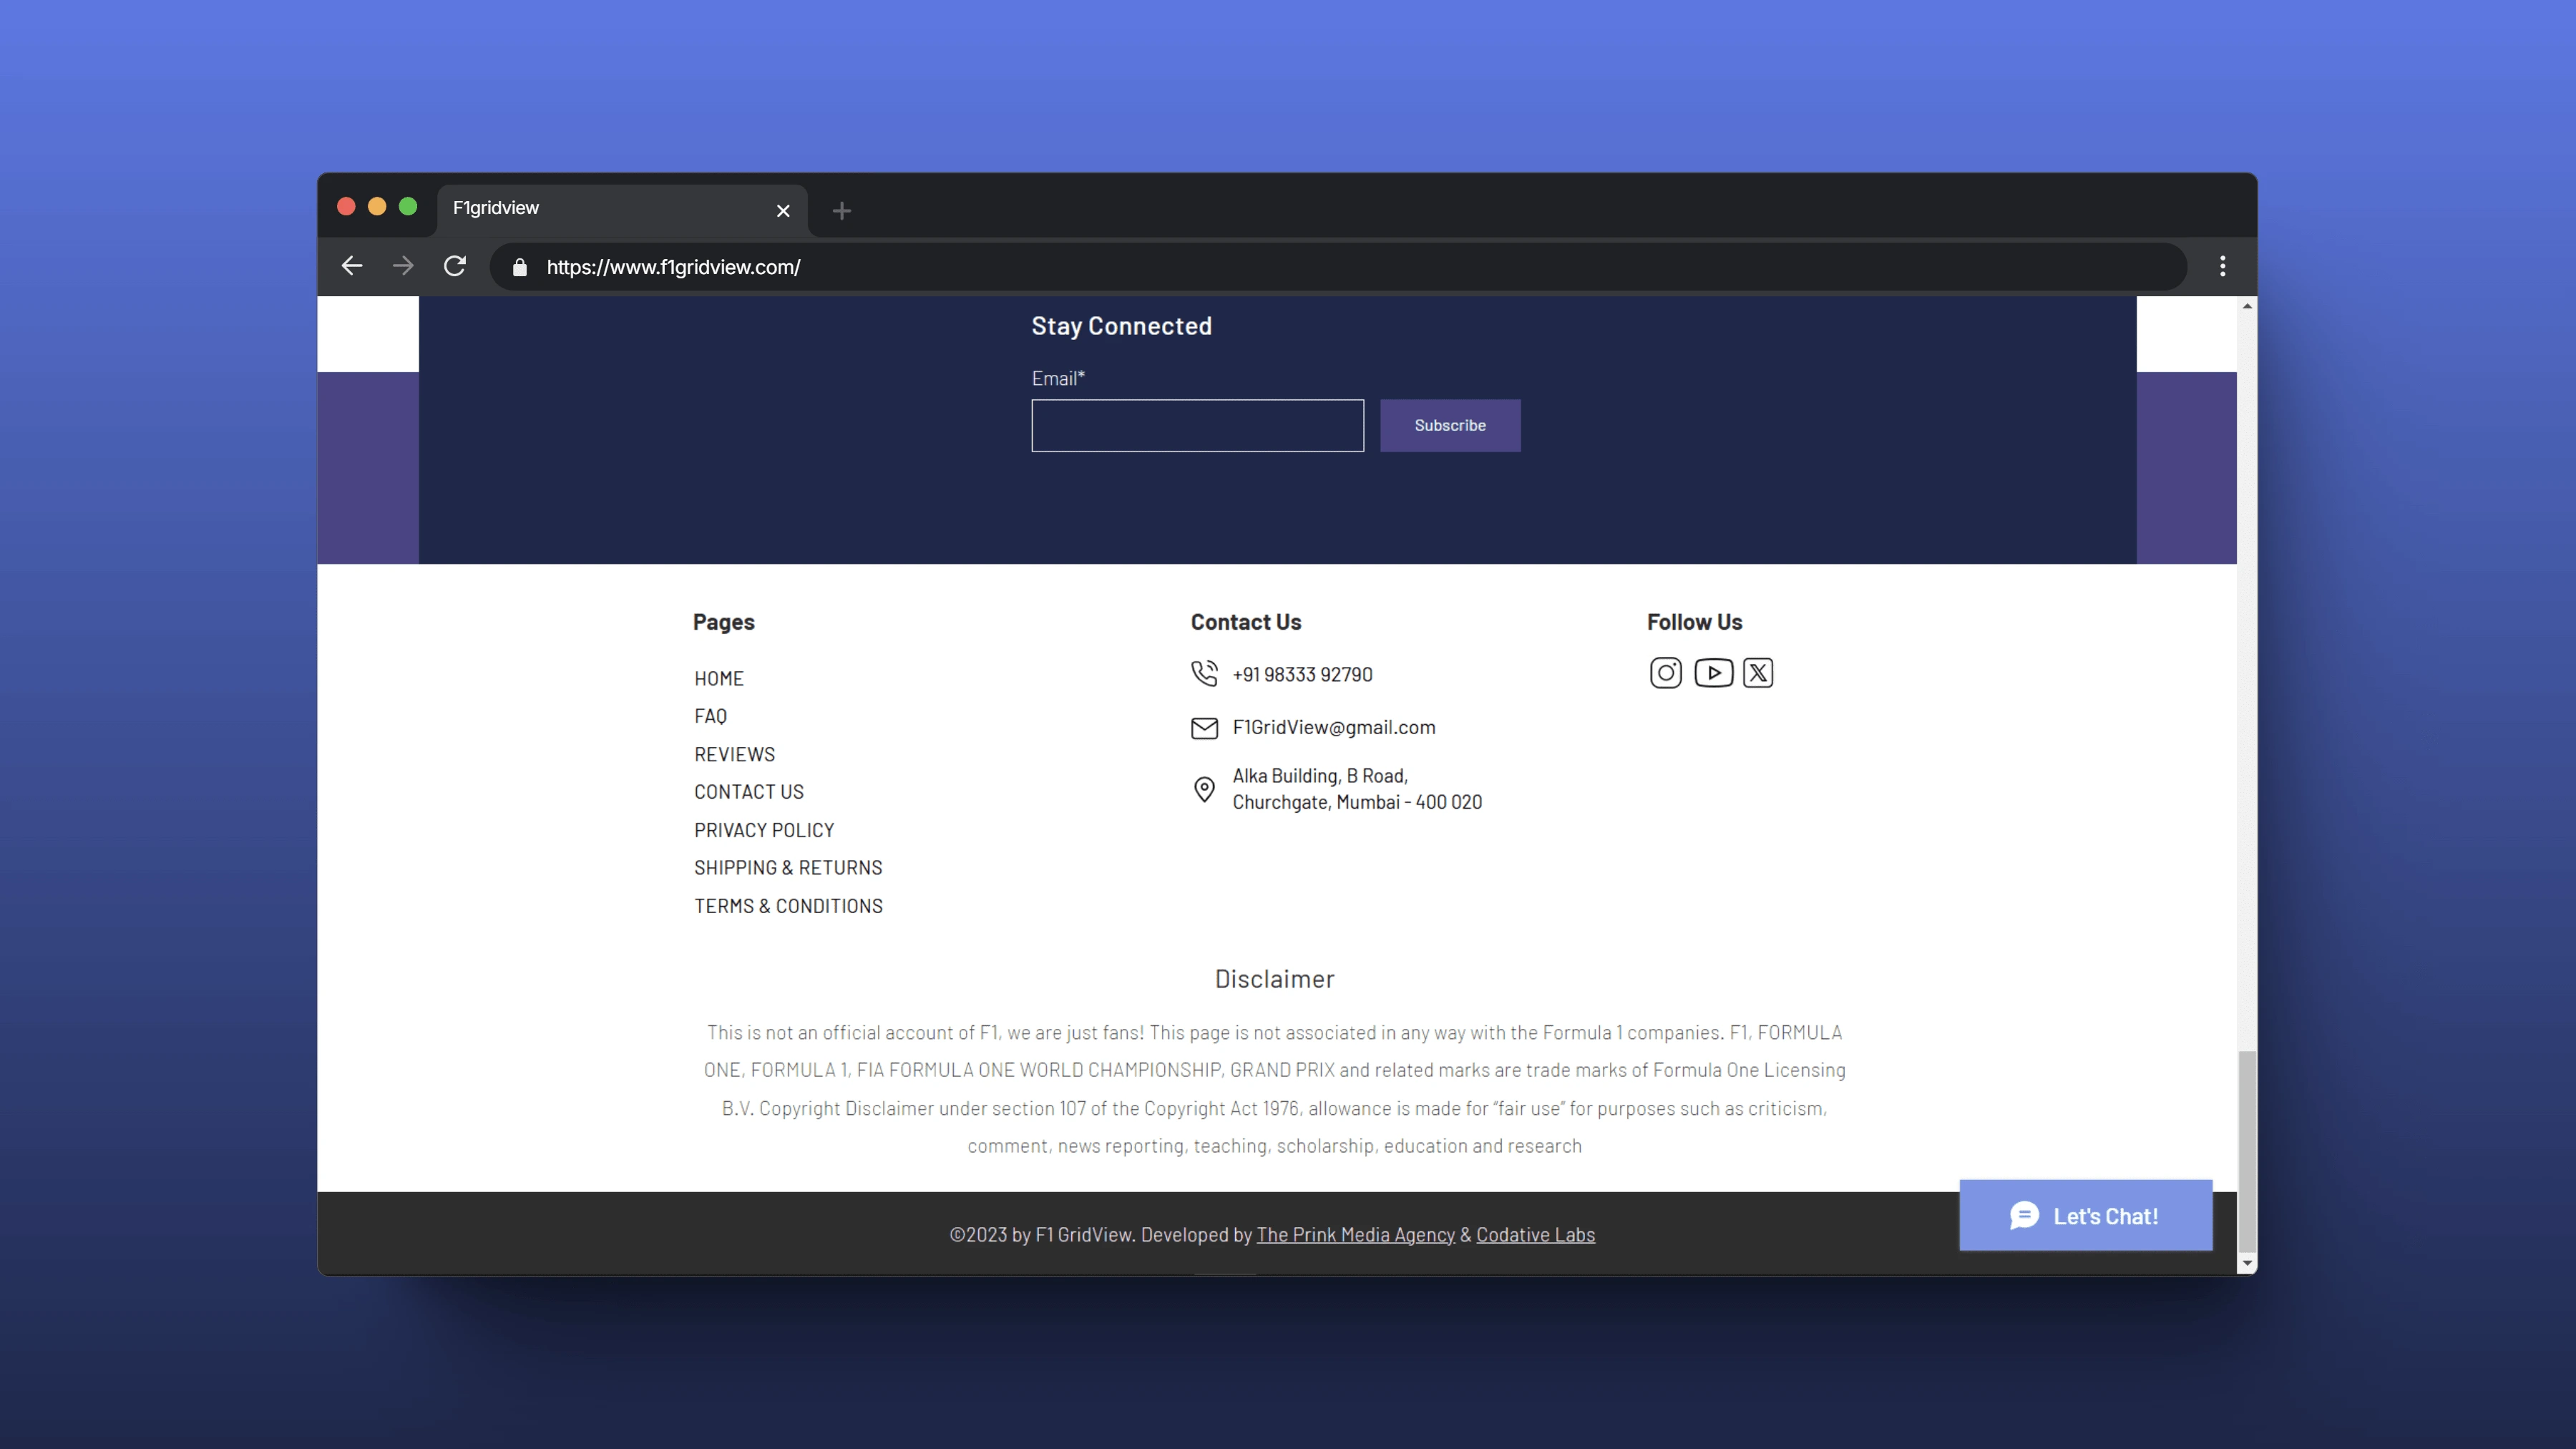Open the SHIPPING & RETURNS page

(788, 868)
